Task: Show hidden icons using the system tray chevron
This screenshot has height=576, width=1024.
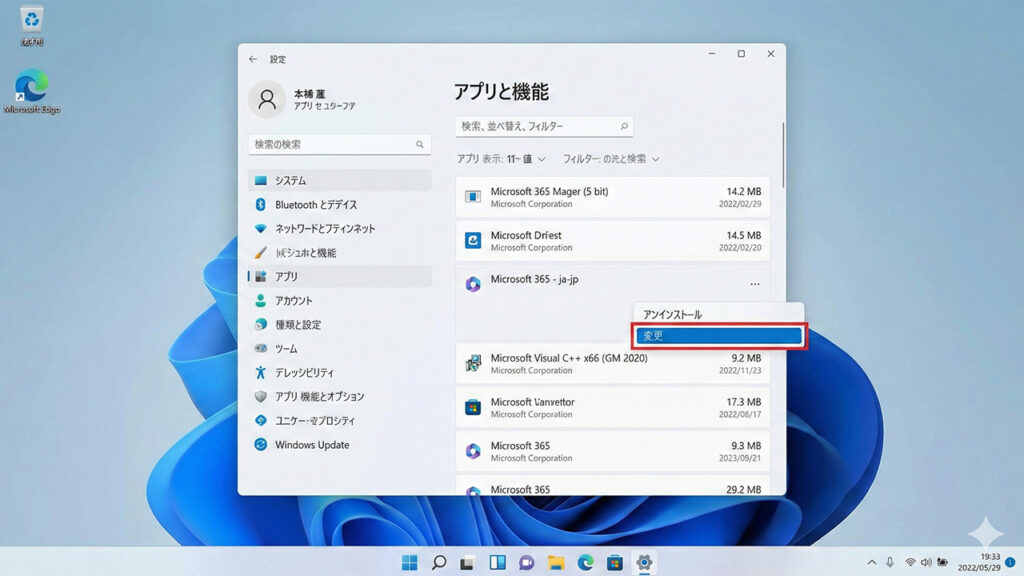Action: coord(871,563)
